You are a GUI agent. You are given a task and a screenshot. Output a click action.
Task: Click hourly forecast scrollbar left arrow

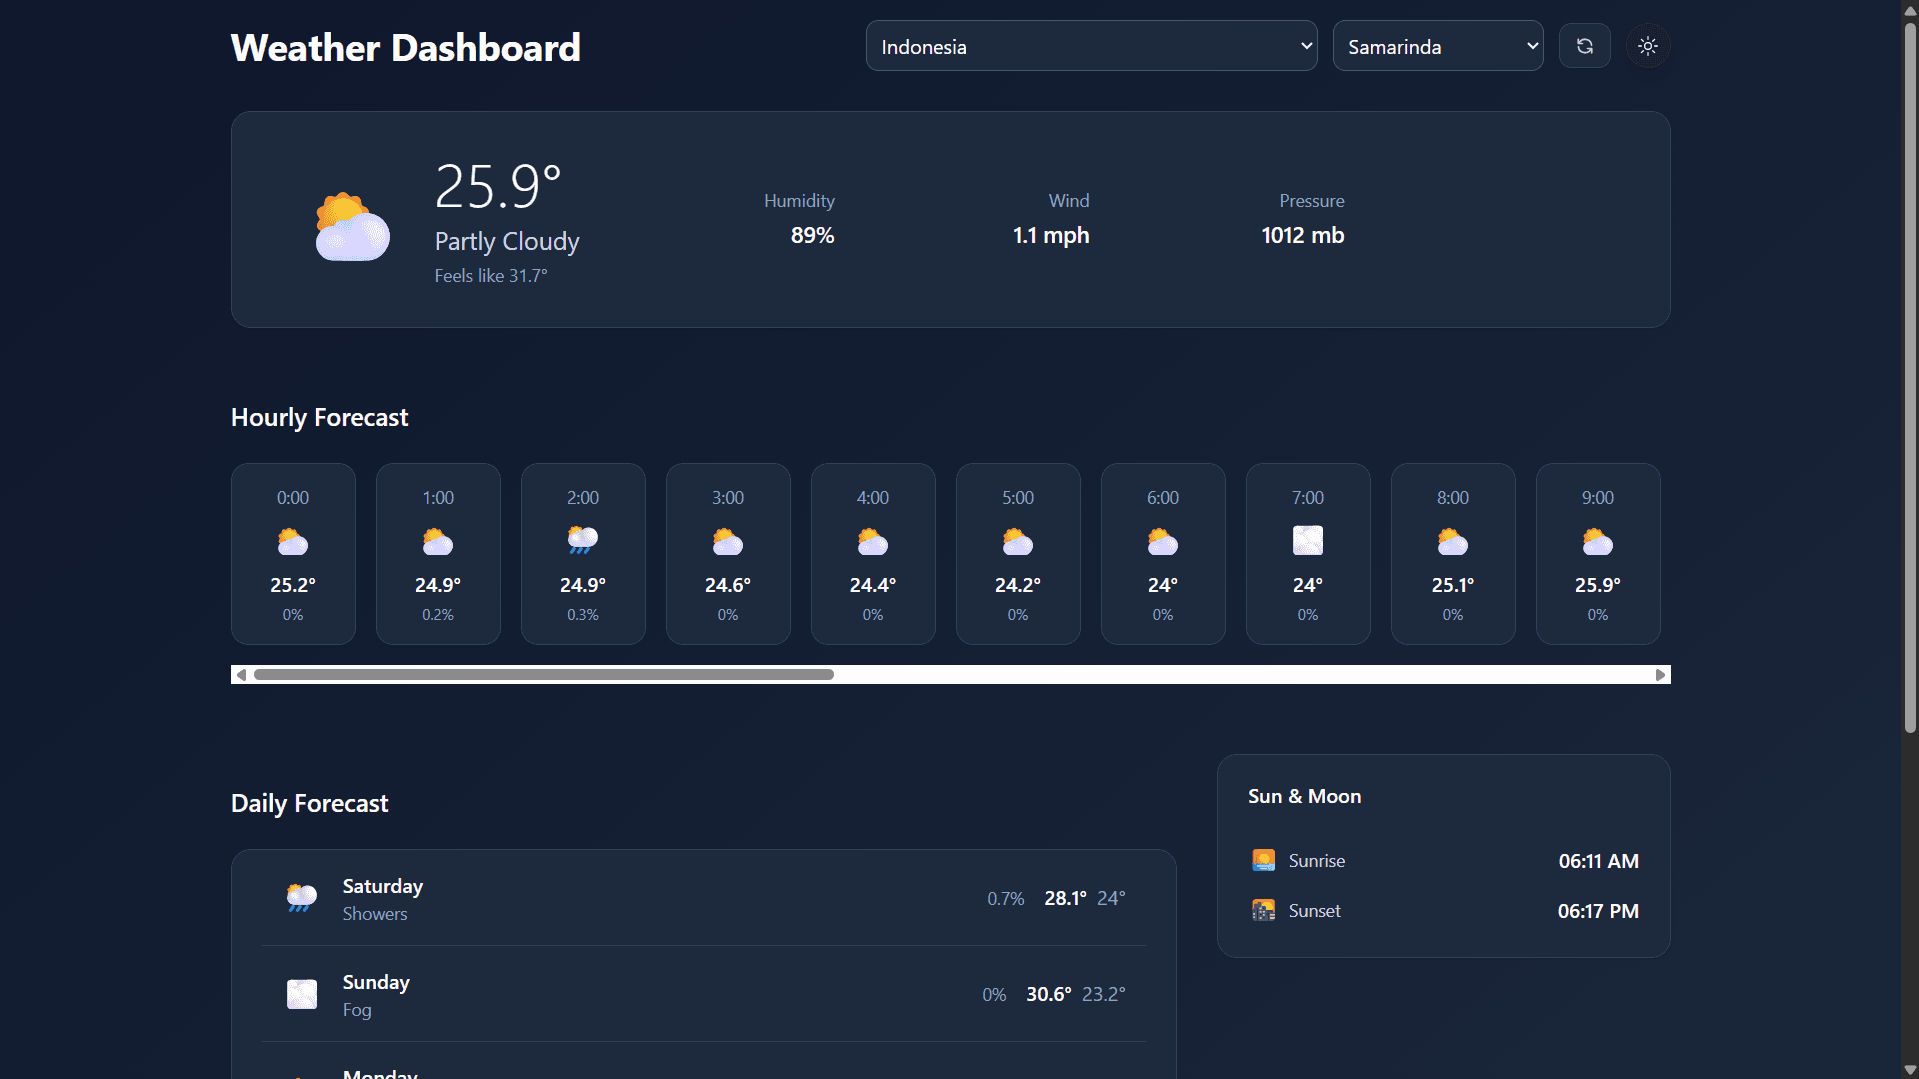[241, 675]
